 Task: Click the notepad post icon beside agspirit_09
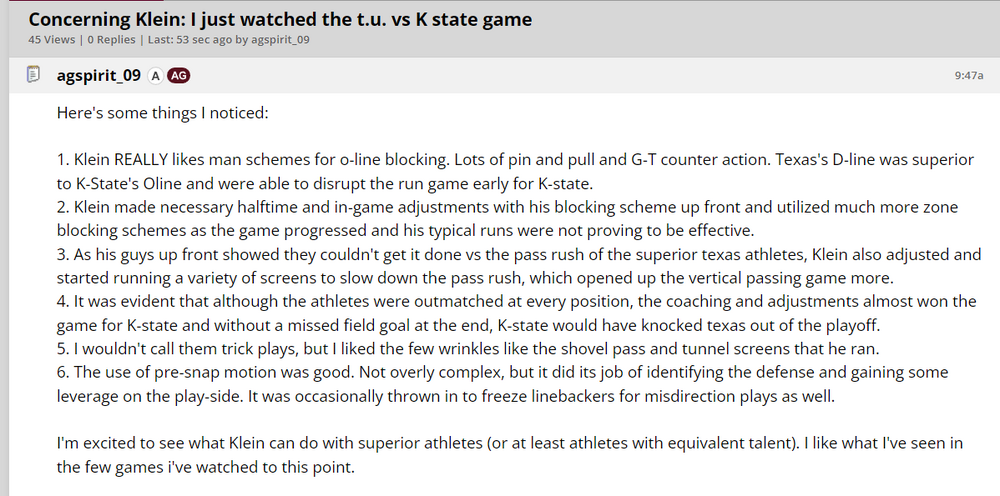coord(33,74)
